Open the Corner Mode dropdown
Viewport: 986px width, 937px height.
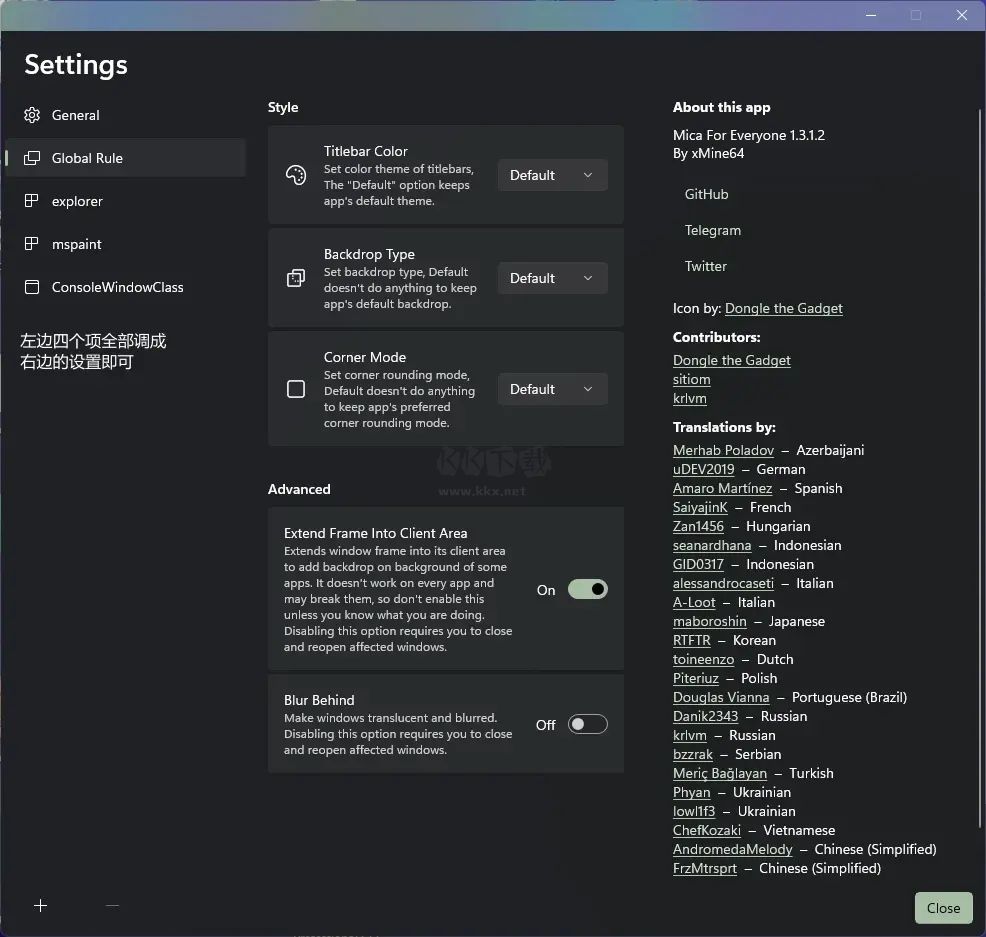coord(552,389)
